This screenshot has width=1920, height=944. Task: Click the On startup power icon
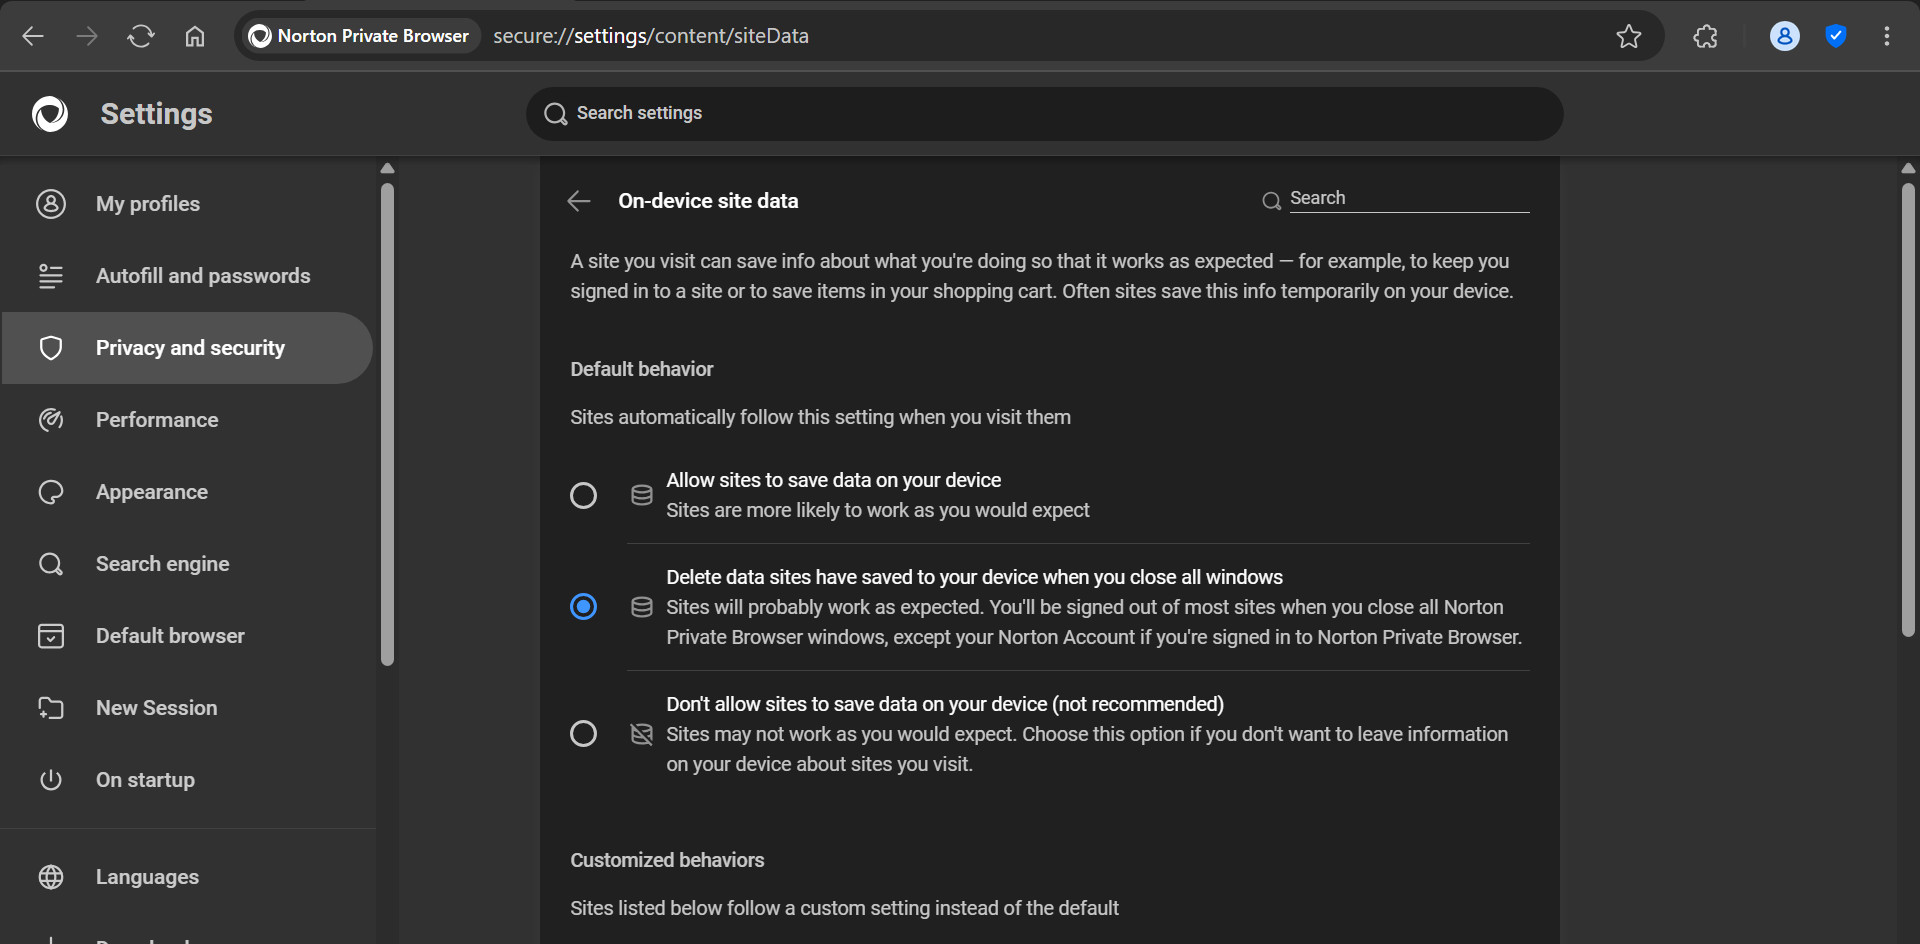tap(51, 780)
